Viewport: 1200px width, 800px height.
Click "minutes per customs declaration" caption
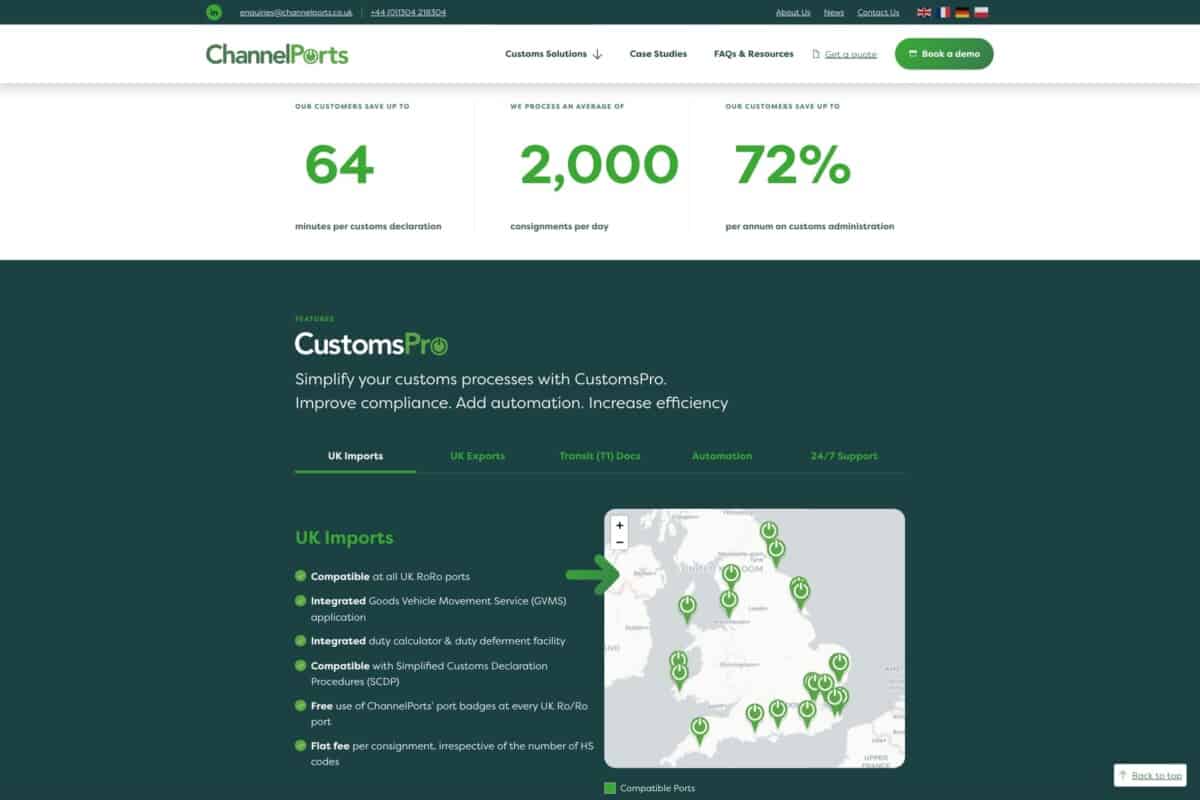368,227
